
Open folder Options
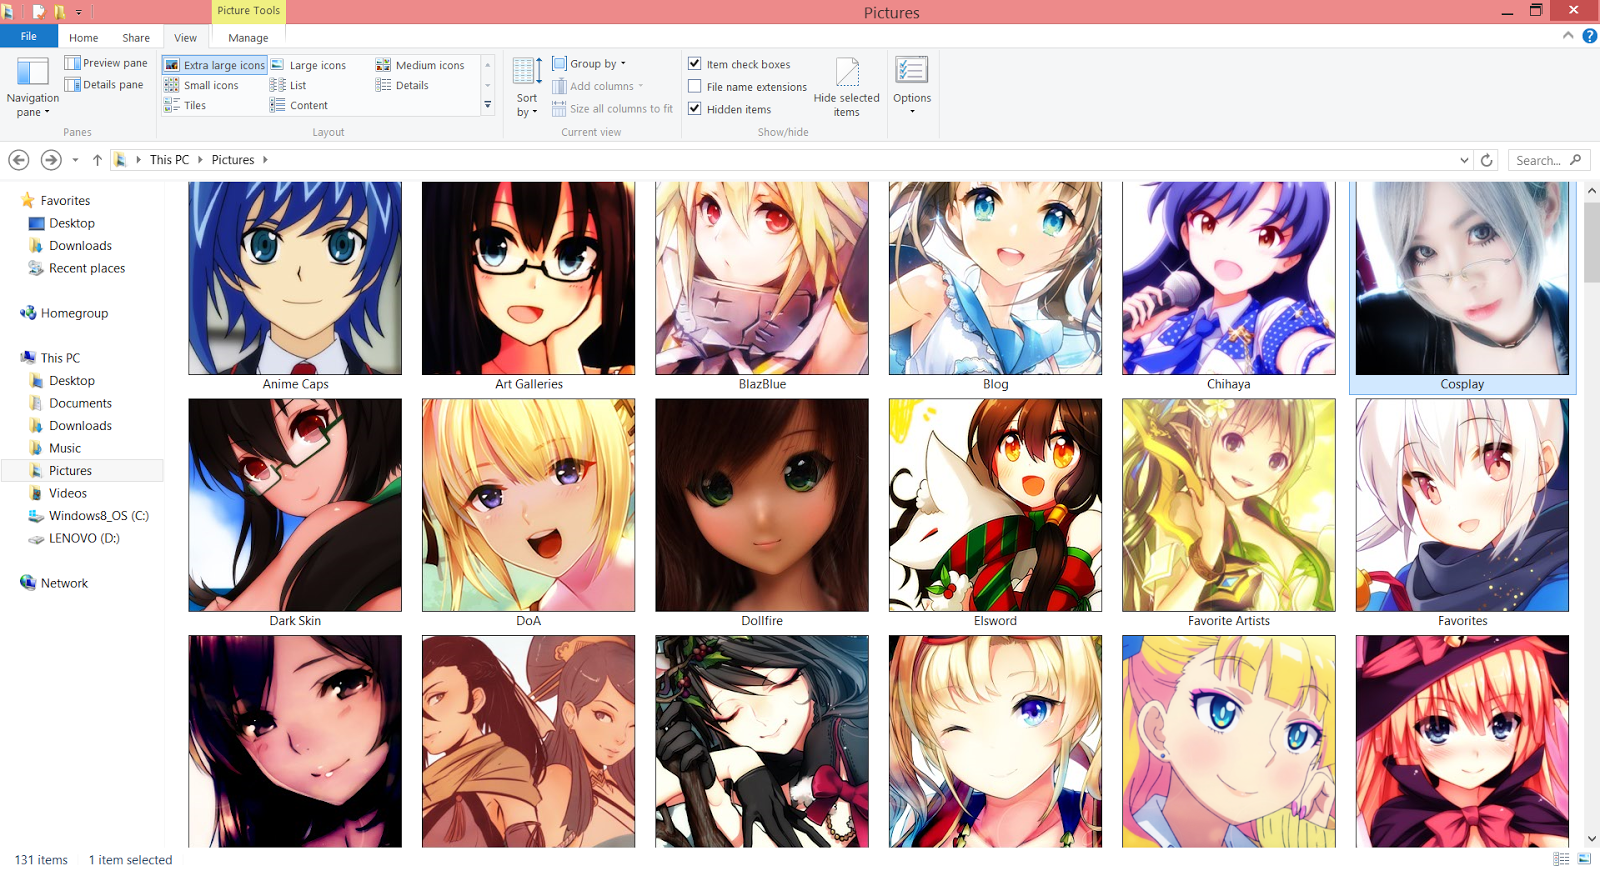(912, 87)
